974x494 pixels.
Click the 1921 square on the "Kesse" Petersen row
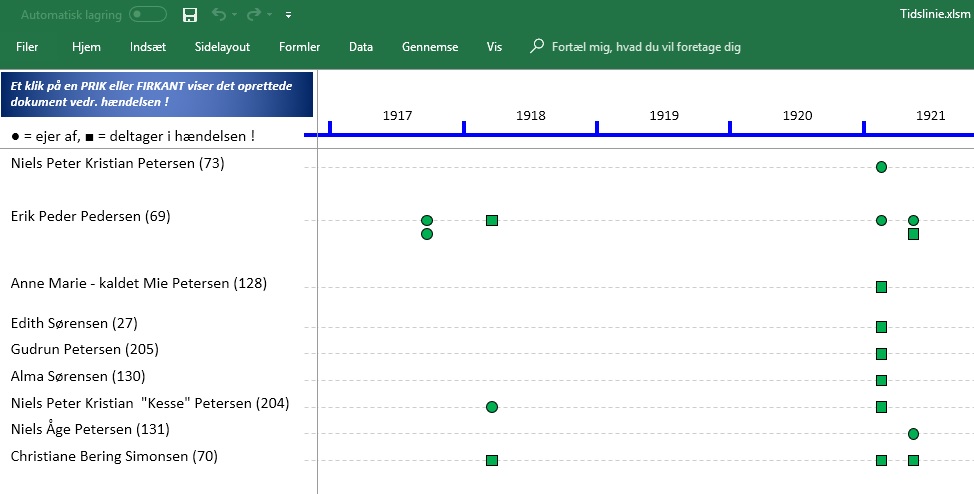[x=881, y=407]
